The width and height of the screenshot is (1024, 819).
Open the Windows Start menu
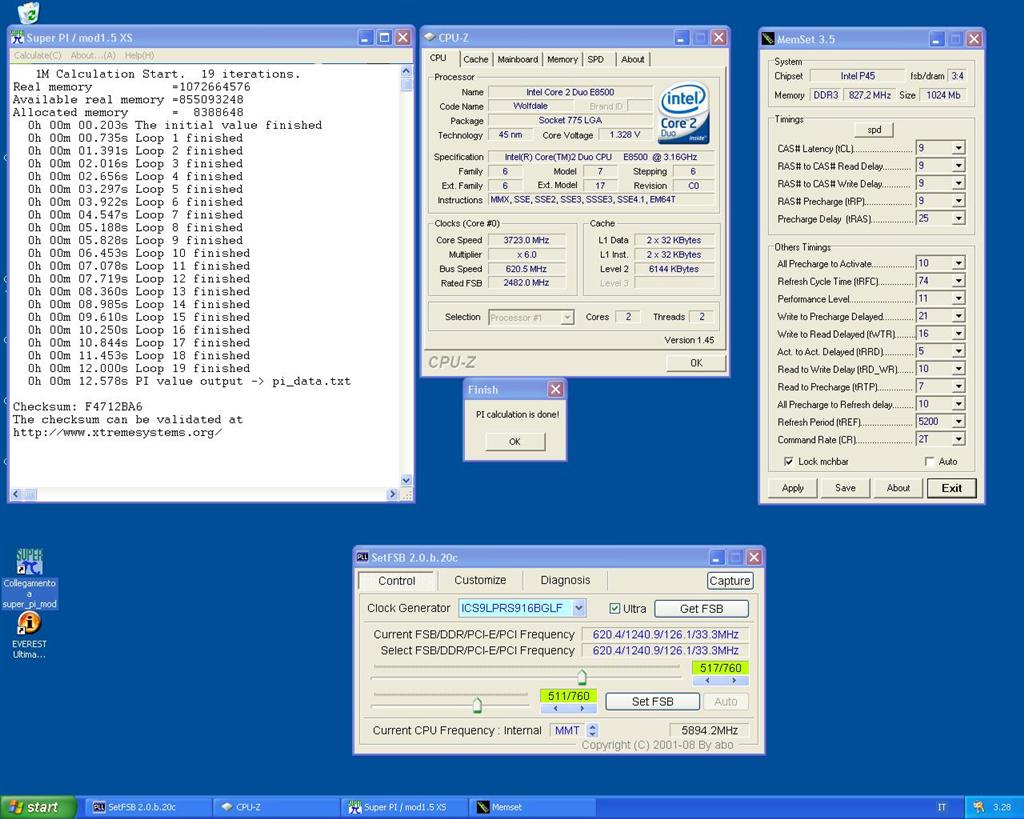[38, 807]
